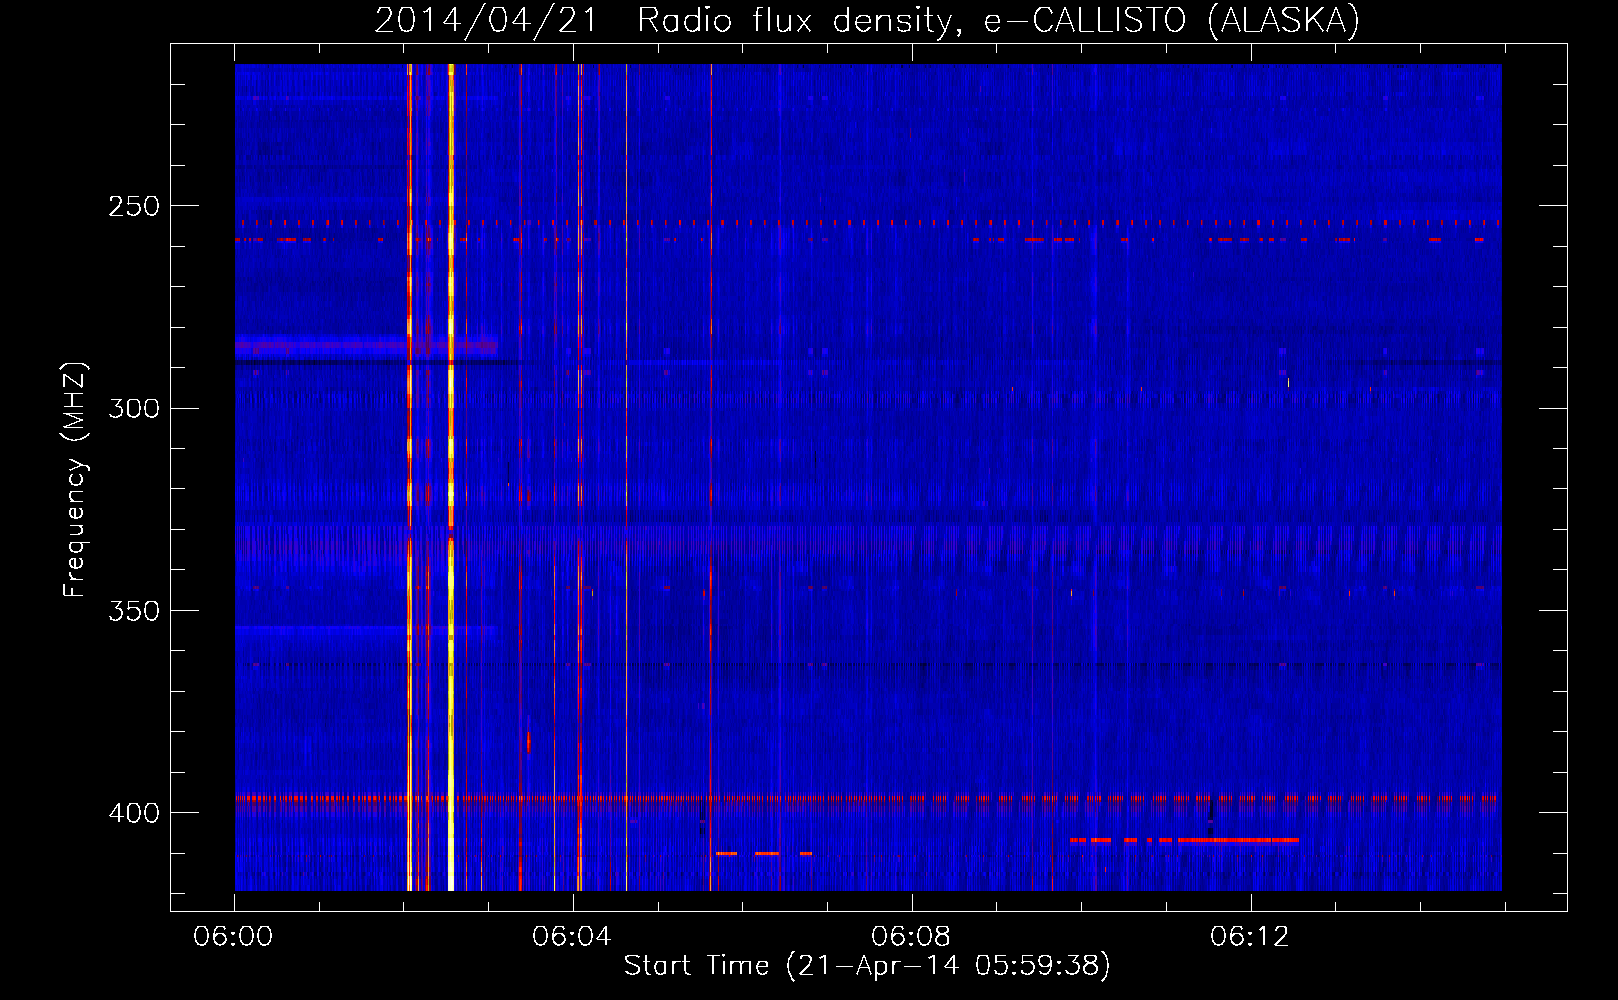This screenshot has width=1618, height=1000.
Task: Click the long red streak below the 400 MHz line
Action: coord(1238,840)
